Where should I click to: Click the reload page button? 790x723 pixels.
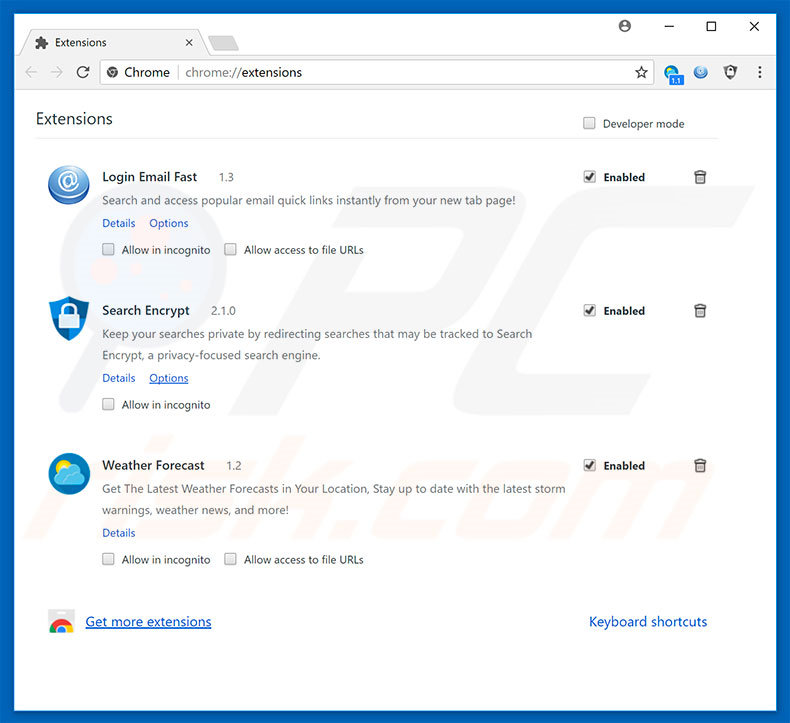pyautogui.click(x=83, y=73)
